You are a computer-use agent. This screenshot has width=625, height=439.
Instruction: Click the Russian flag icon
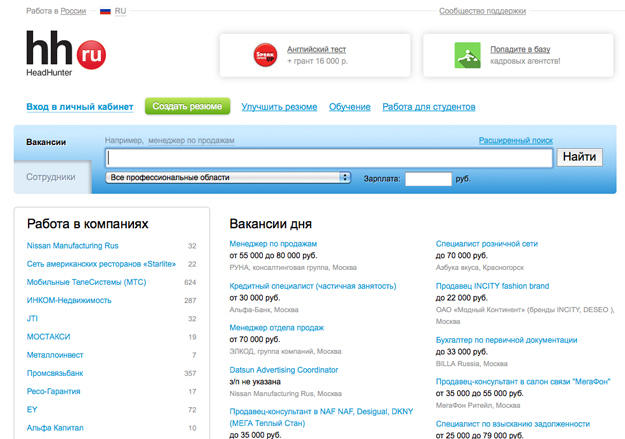pyautogui.click(x=105, y=12)
